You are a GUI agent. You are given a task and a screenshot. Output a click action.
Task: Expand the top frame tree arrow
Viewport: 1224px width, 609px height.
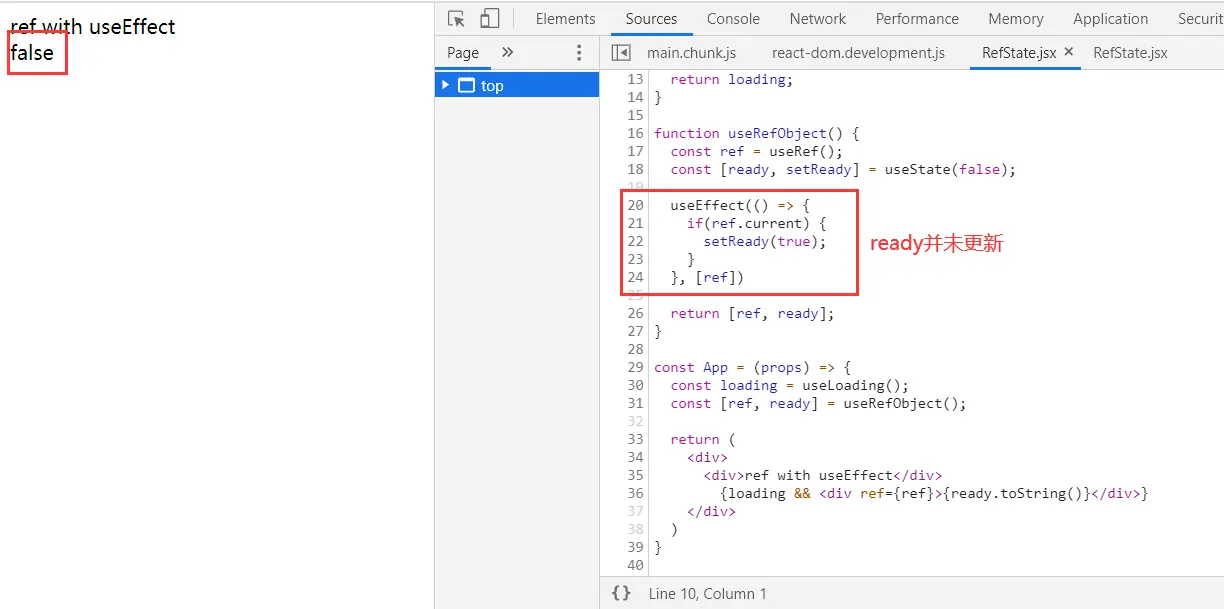point(446,85)
